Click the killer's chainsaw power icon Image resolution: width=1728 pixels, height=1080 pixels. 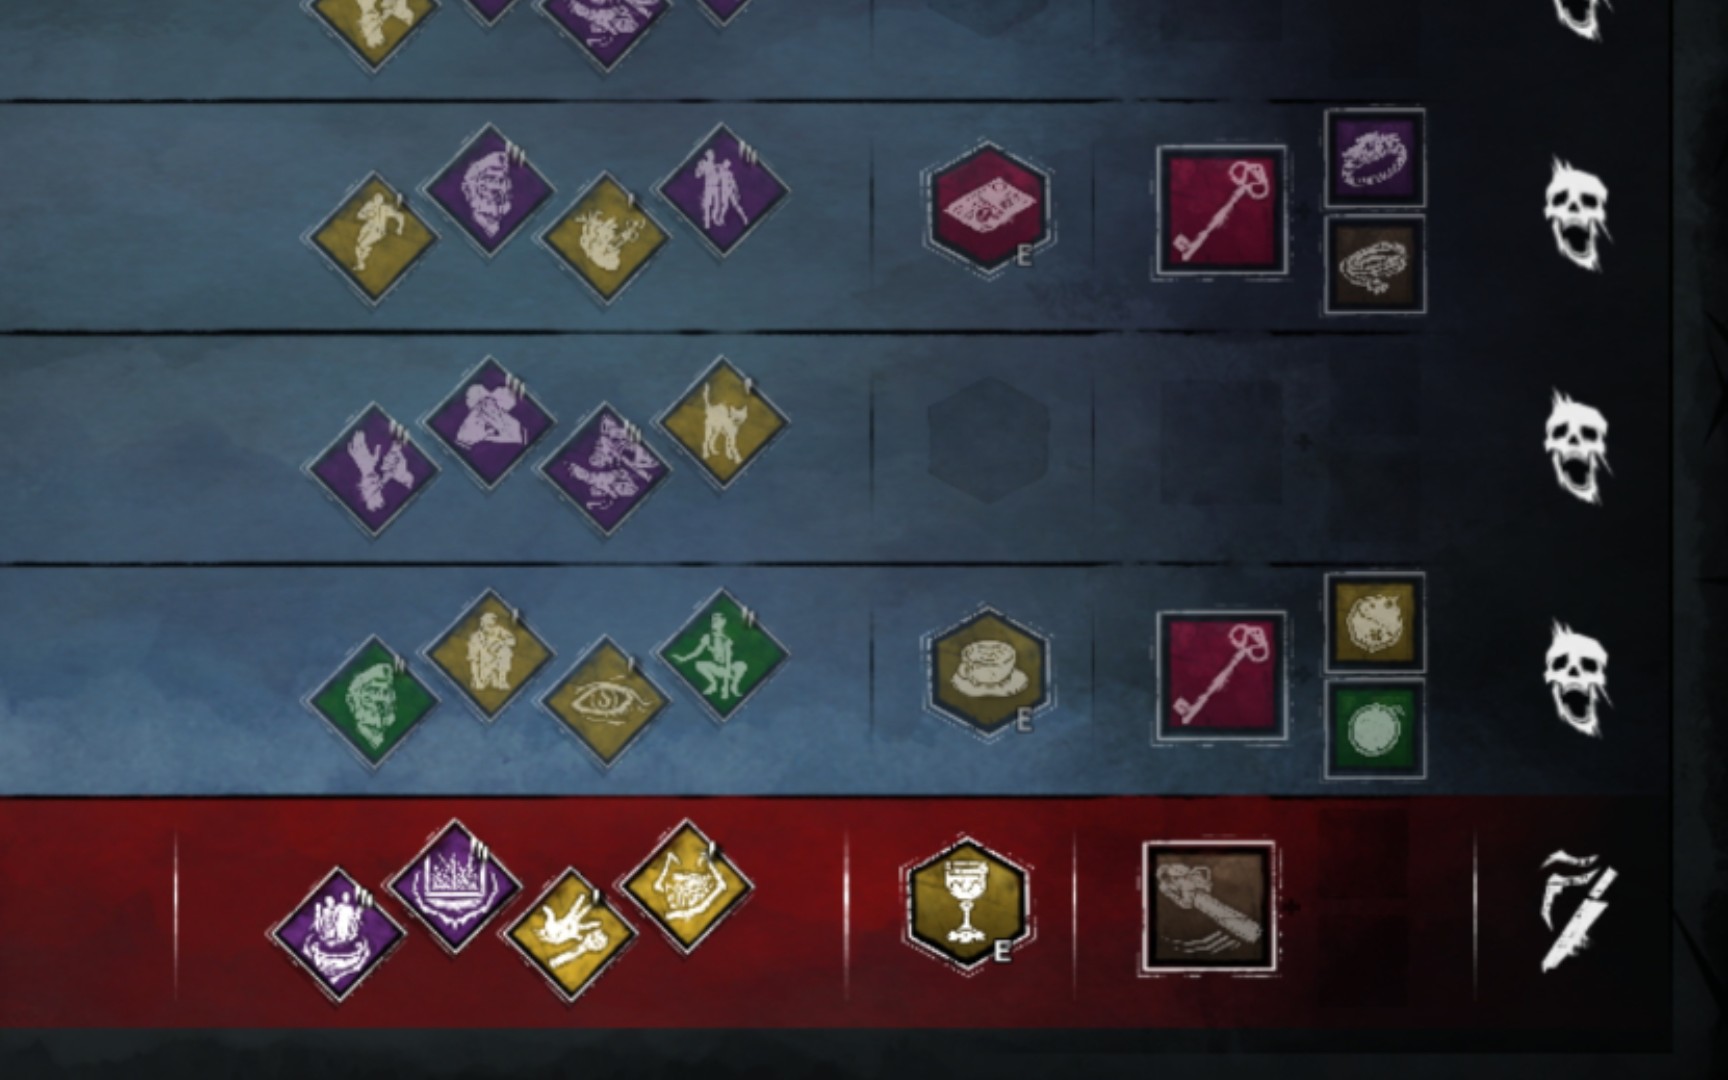[x=1209, y=907]
